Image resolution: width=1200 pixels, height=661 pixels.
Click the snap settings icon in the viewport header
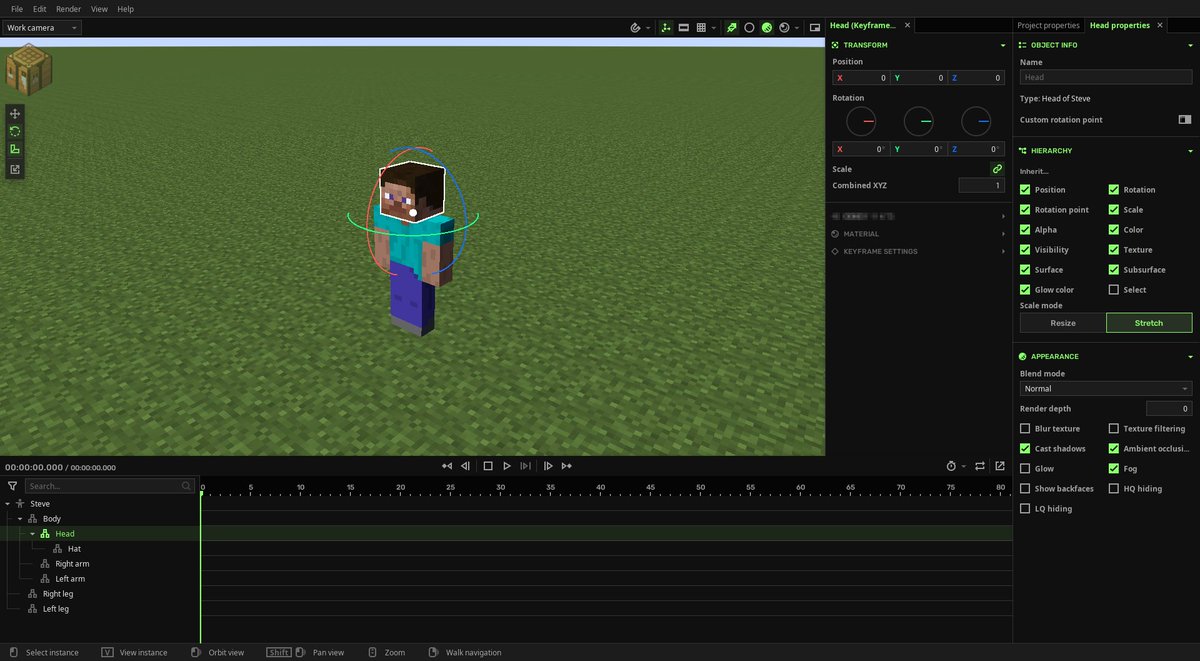pyautogui.click(x=635, y=28)
